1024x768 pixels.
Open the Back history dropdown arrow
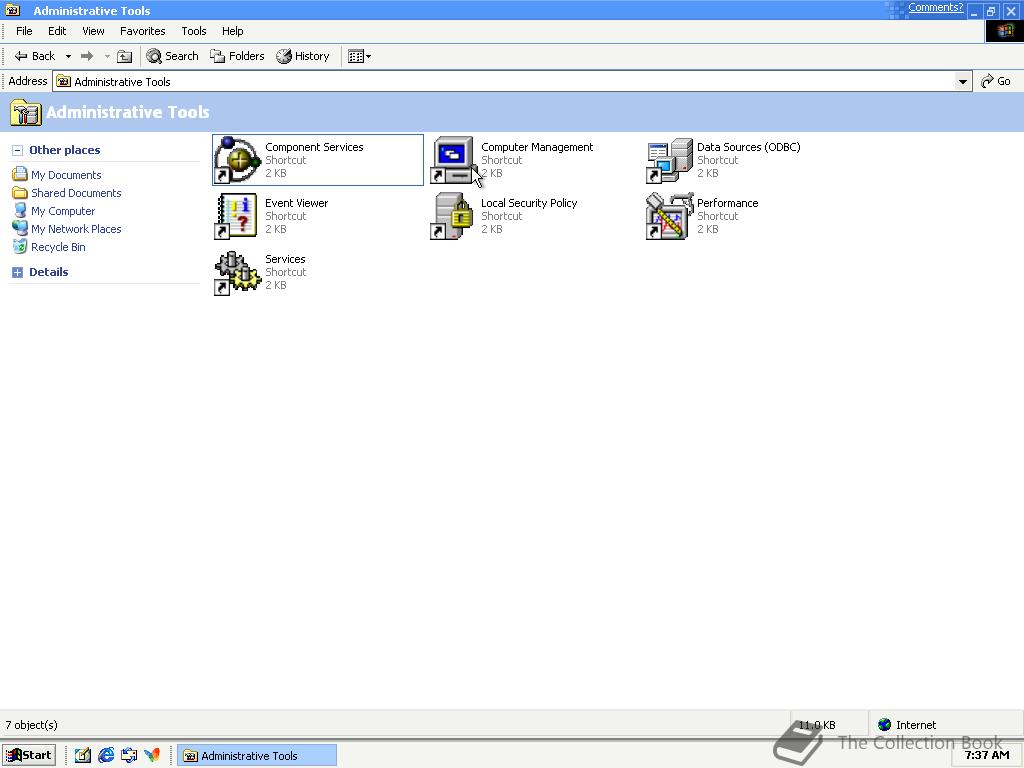point(68,56)
